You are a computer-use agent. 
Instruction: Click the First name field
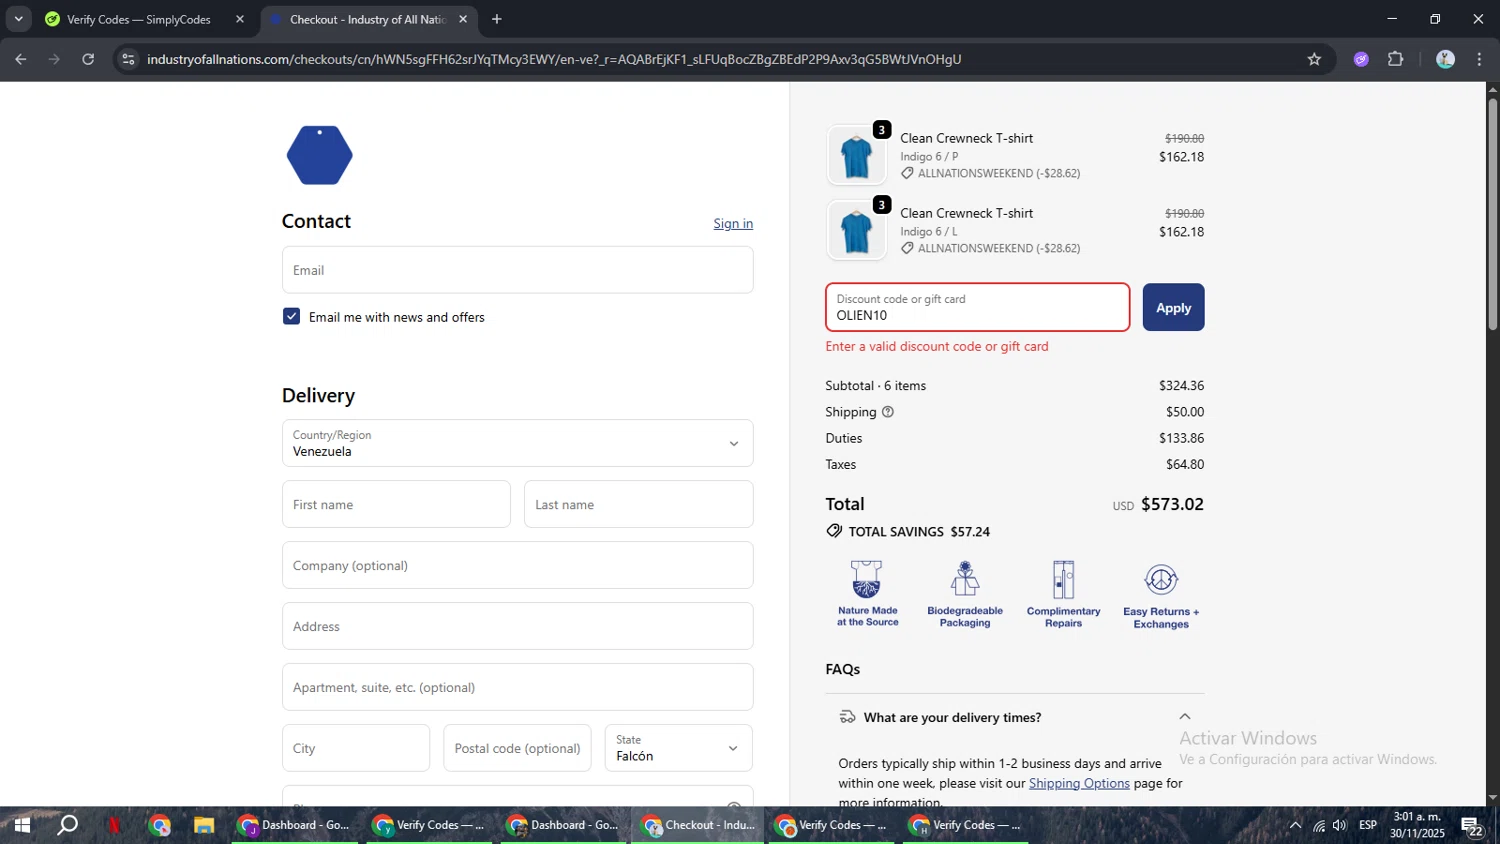(x=396, y=504)
